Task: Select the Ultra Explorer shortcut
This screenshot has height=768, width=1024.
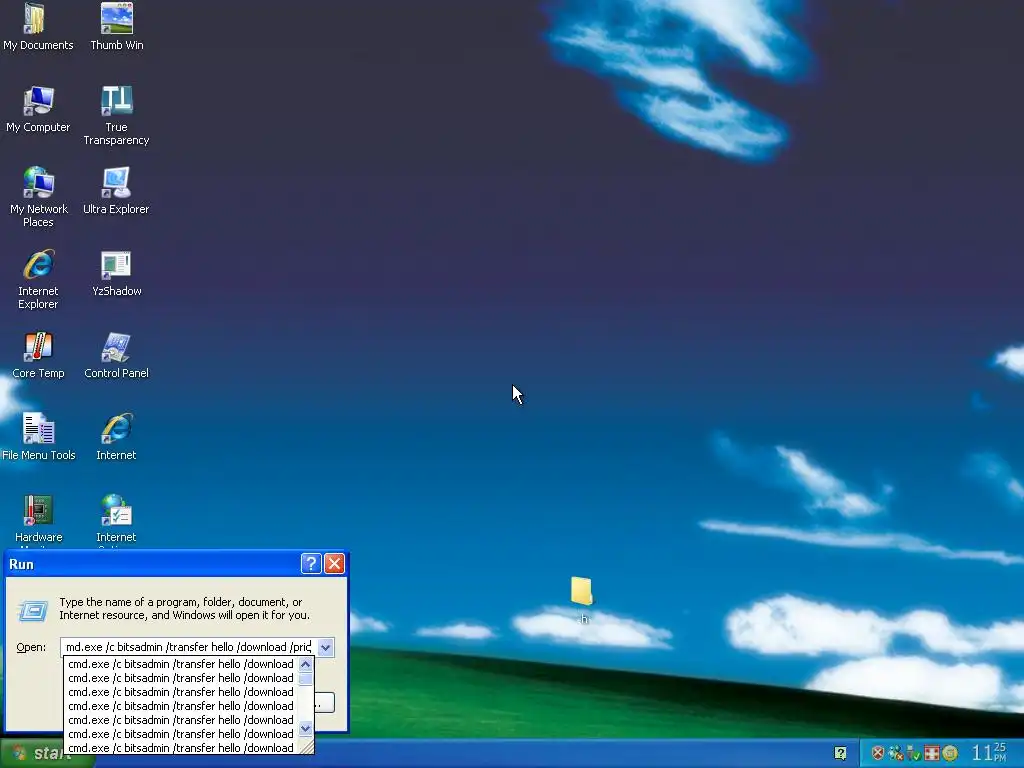Action: [116, 191]
